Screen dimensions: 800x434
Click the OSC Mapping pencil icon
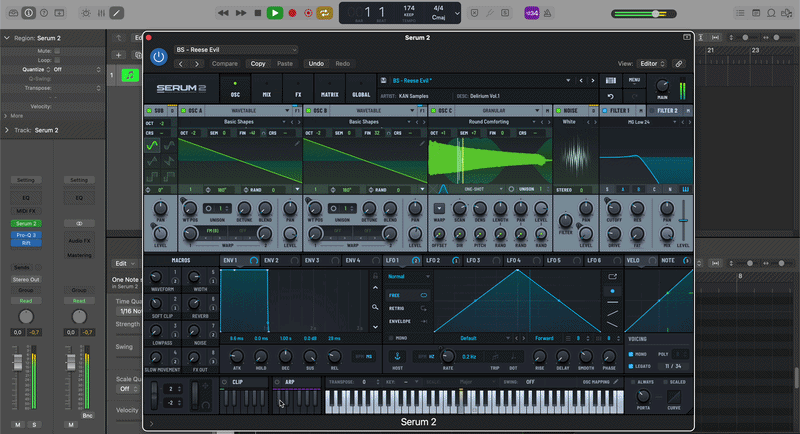pos(616,381)
